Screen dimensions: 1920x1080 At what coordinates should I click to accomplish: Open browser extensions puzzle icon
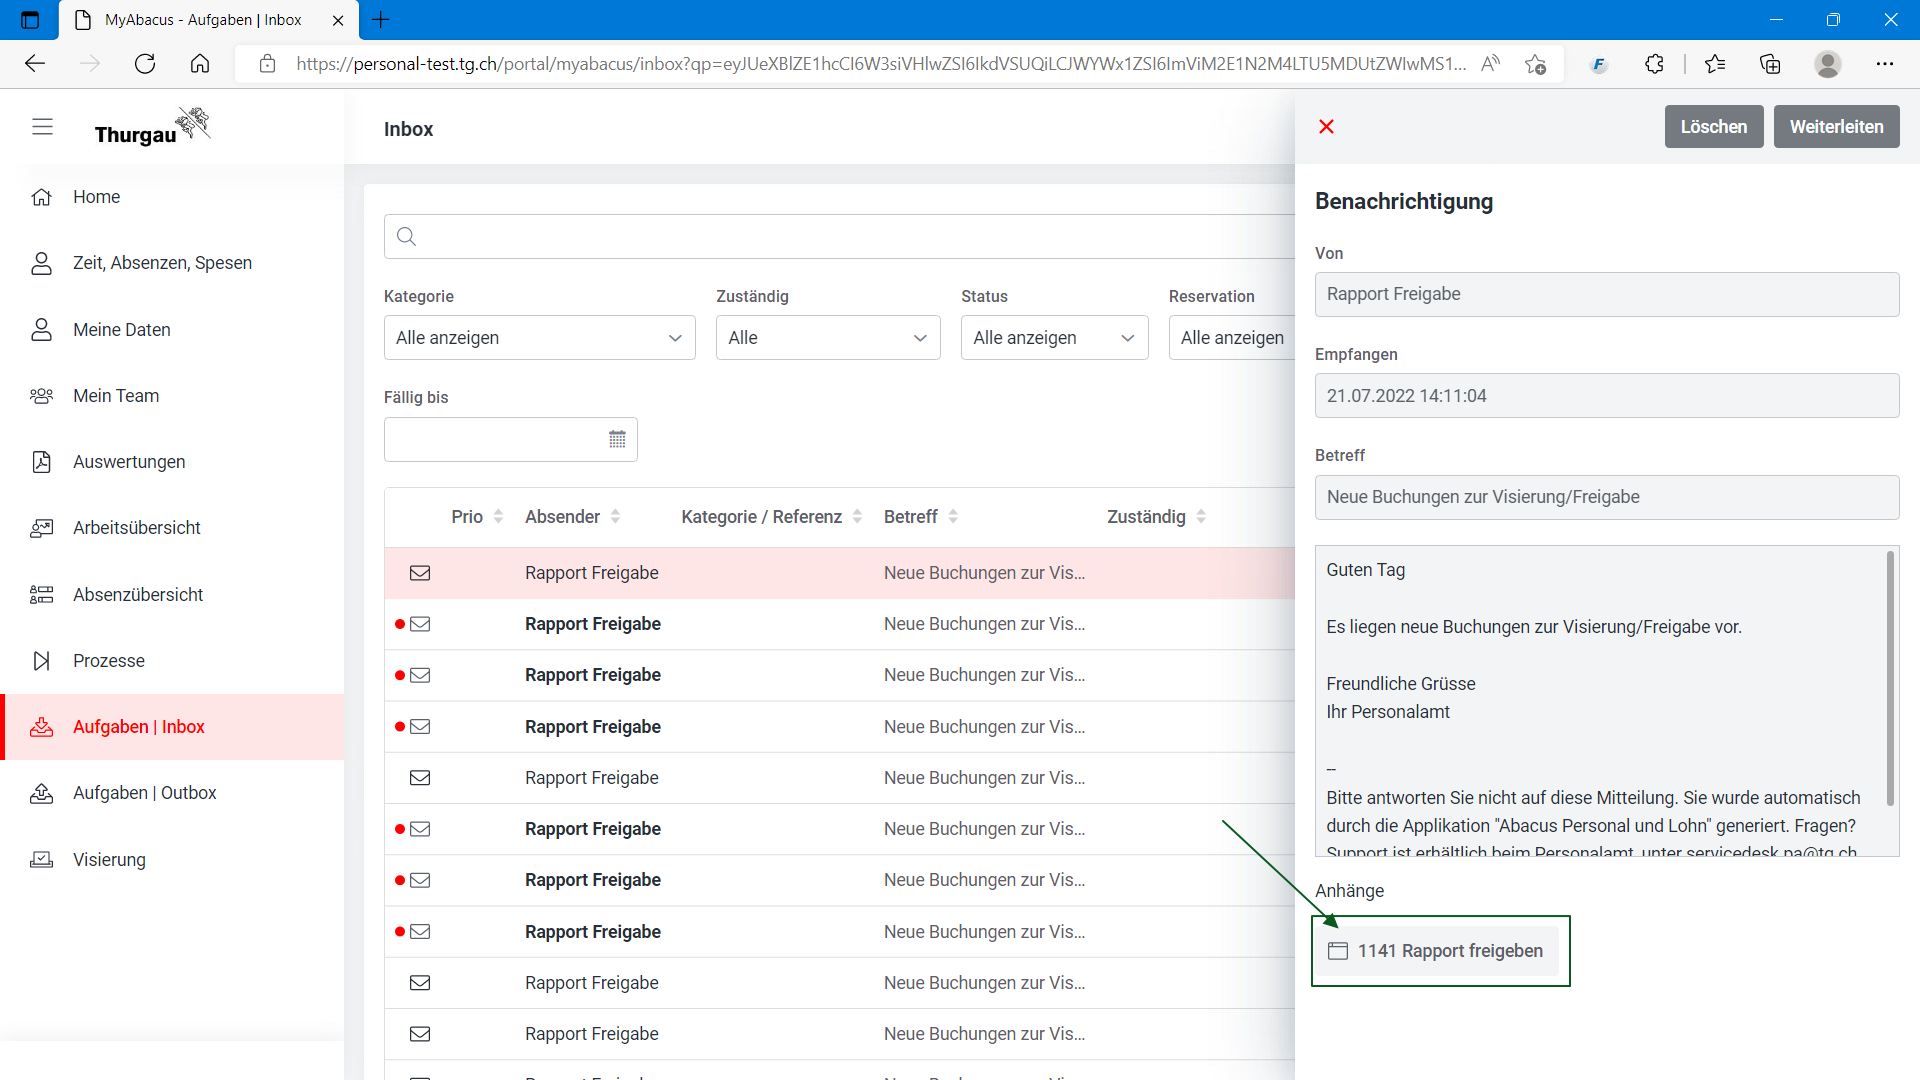coord(1654,64)
